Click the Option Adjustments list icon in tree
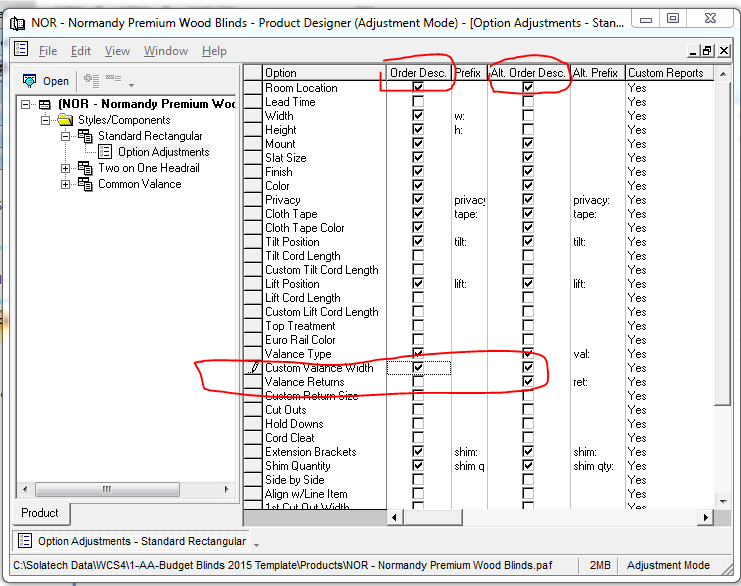Viewport: 741px width, 586px height. (105, 152)
